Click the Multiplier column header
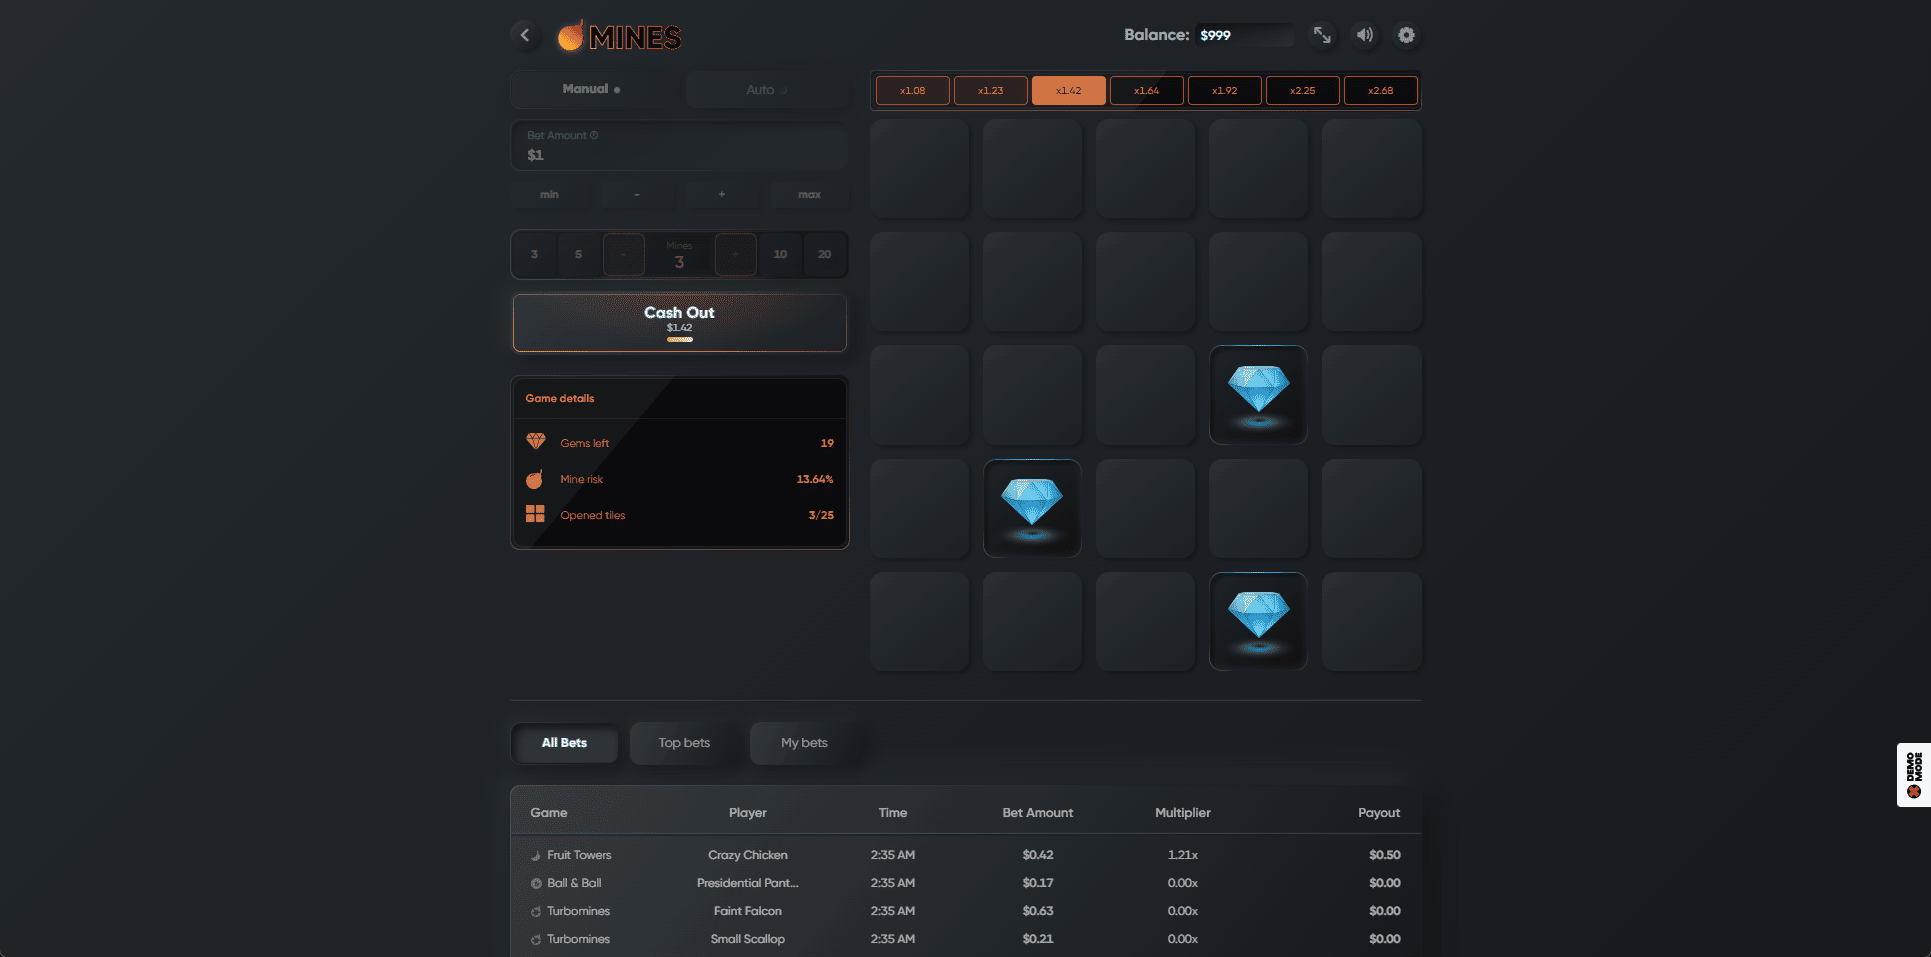The height and width of the screenshot is (957, 1931). click(1183, 813)
